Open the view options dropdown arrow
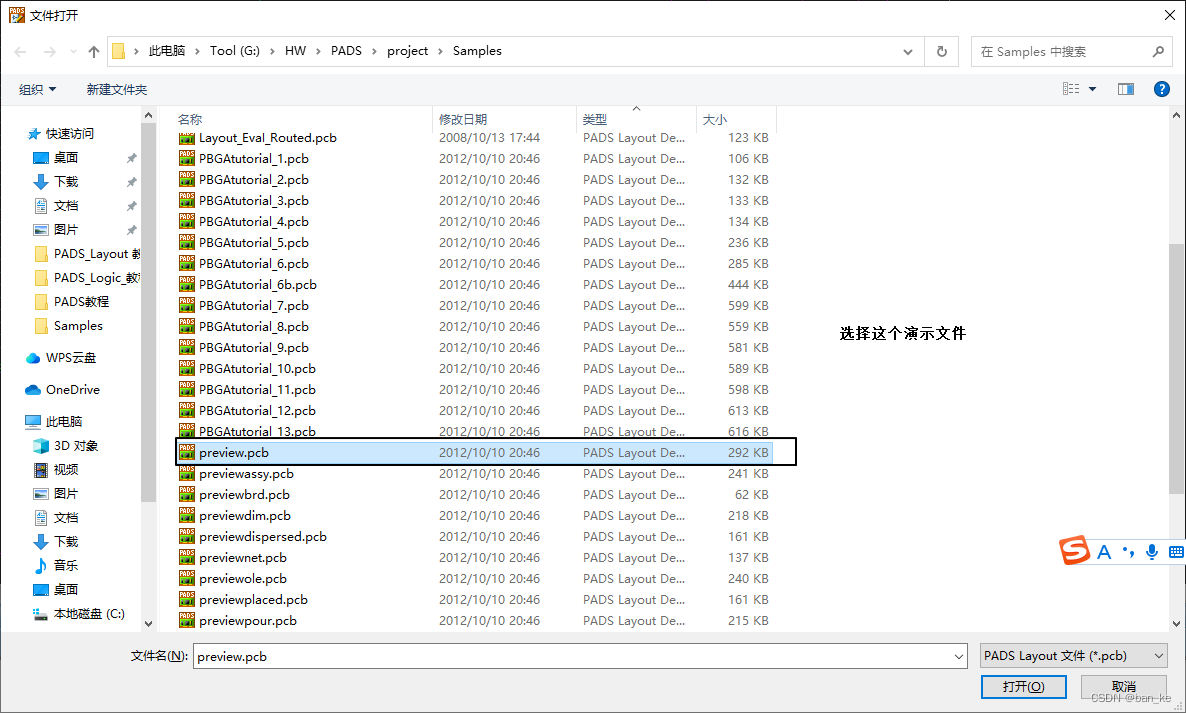 click(x=1090, y=88)
